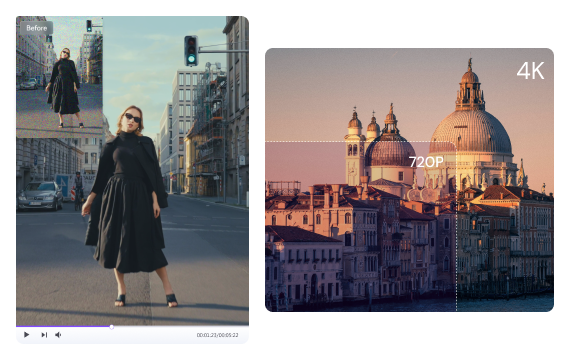
Task: Skip to next frame in the video player
Action: tap(44, 335)
